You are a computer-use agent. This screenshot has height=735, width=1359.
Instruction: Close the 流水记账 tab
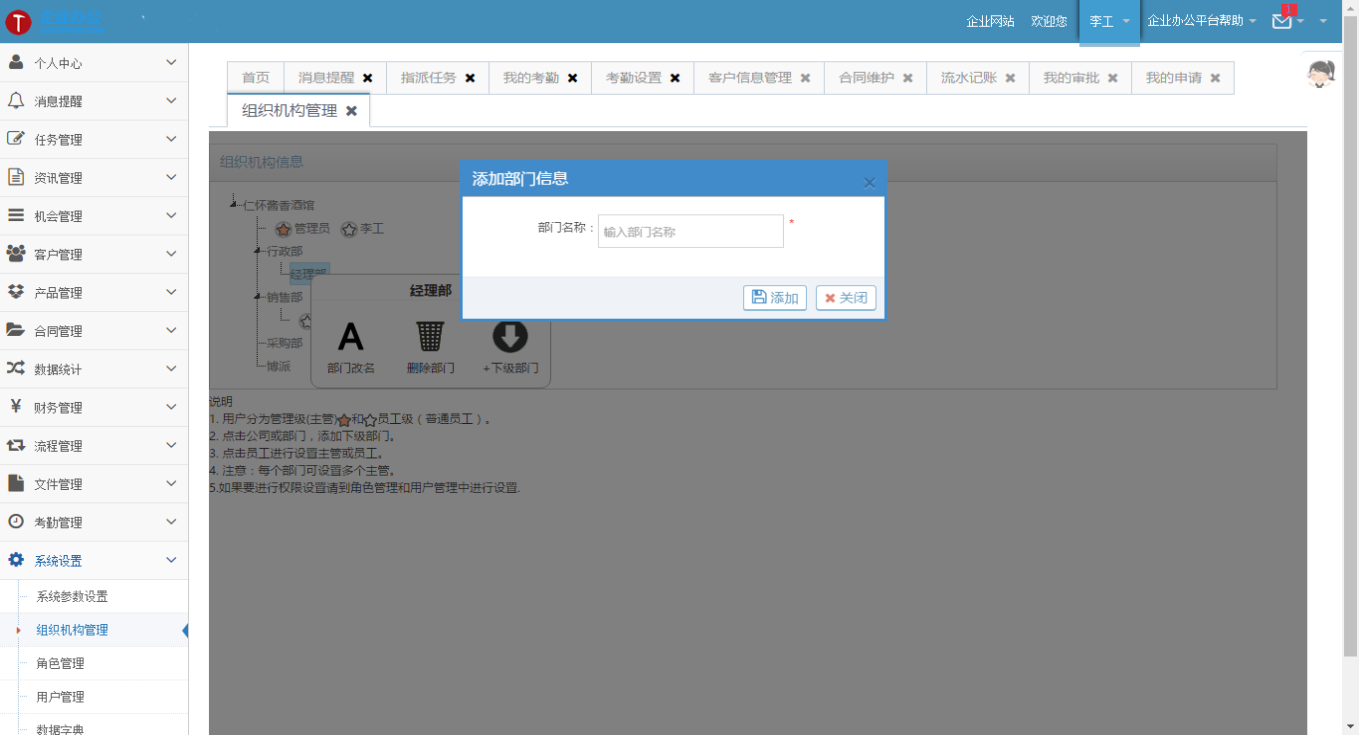coord(1010,78)
